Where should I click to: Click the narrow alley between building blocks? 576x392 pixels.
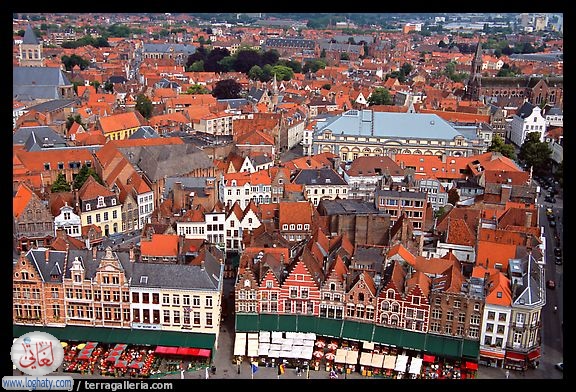coord(228,323)
